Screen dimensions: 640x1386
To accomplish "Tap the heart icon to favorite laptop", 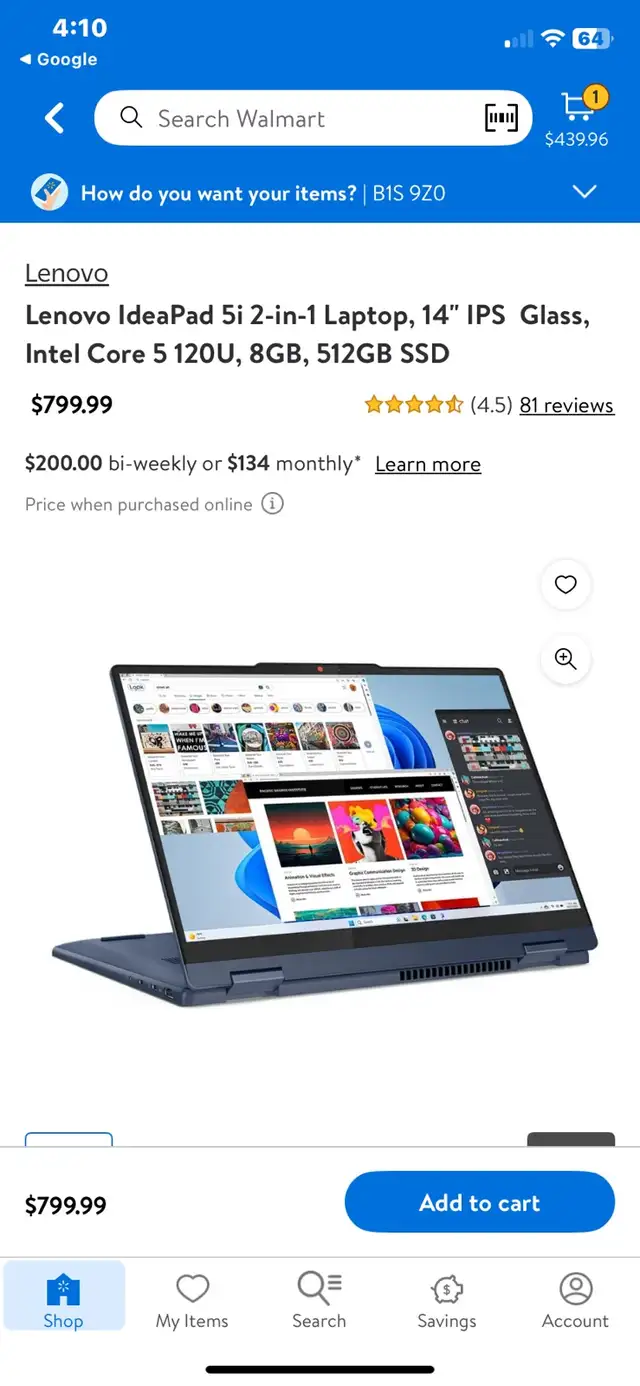I will click(566, 585).
